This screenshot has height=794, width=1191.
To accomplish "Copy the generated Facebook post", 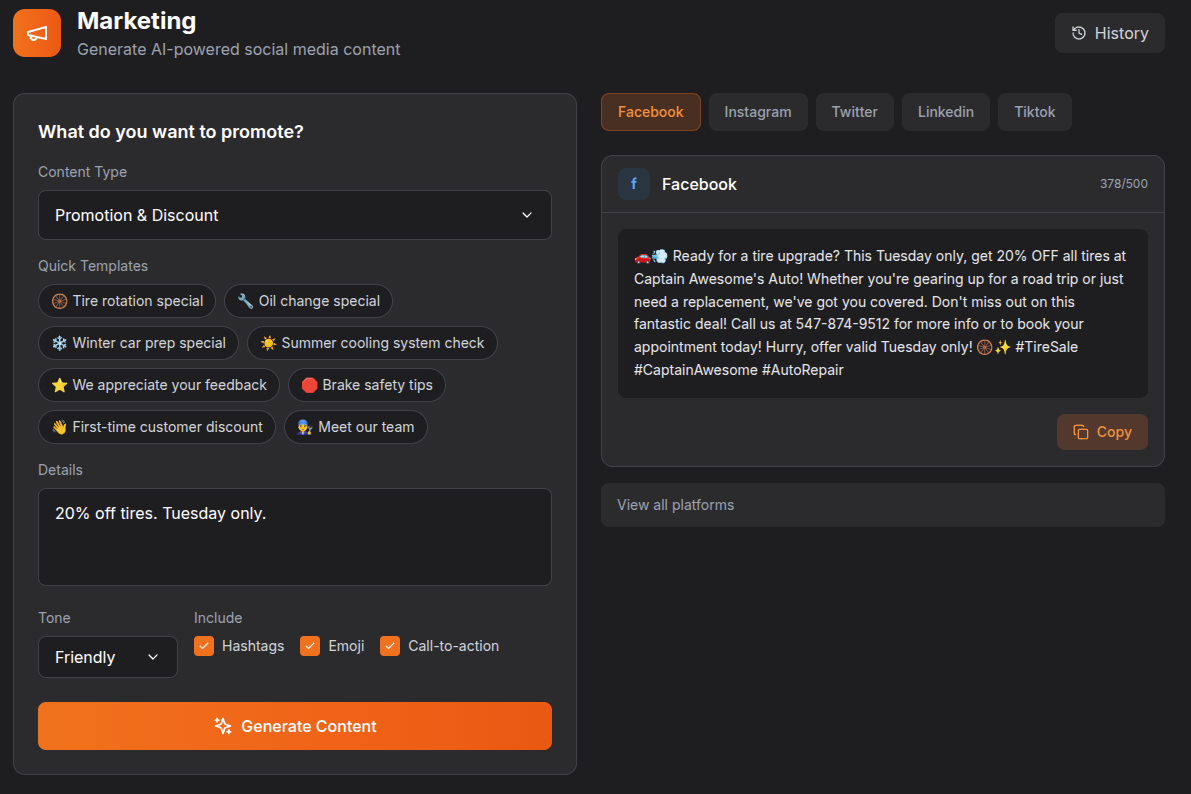I will pos(1102,432).
